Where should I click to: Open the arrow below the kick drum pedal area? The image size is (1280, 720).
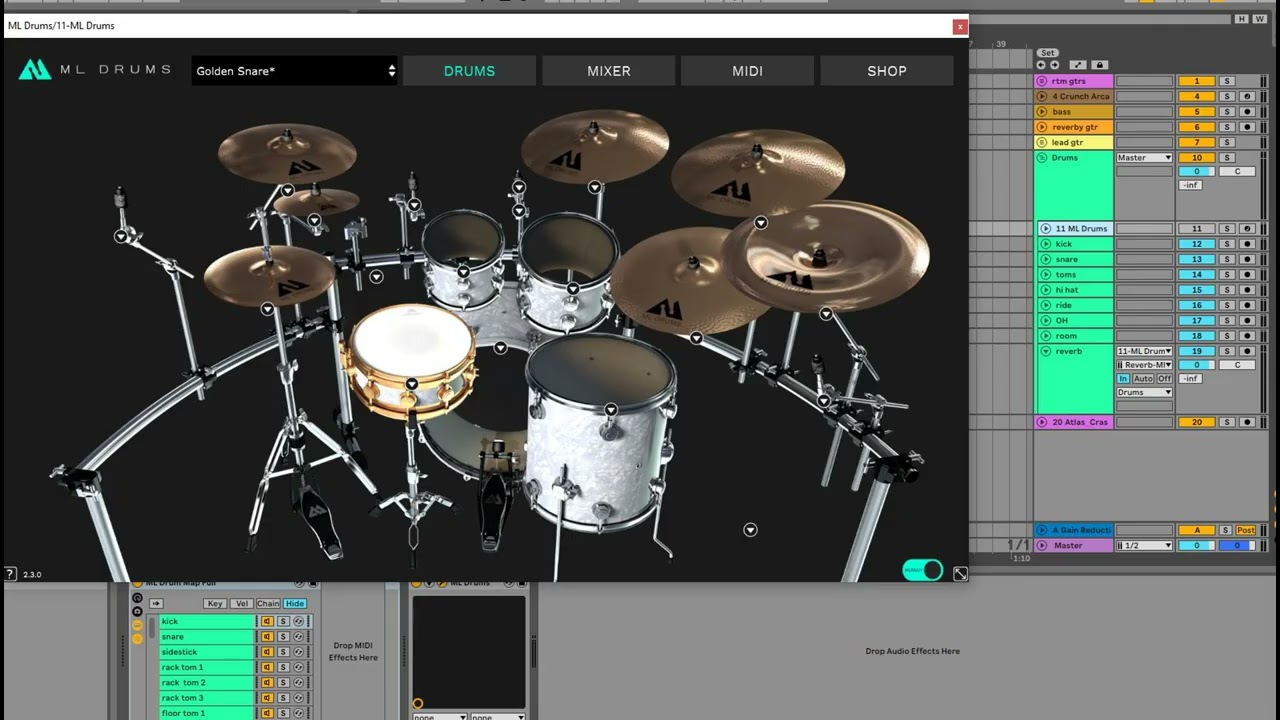pos(750,530)
